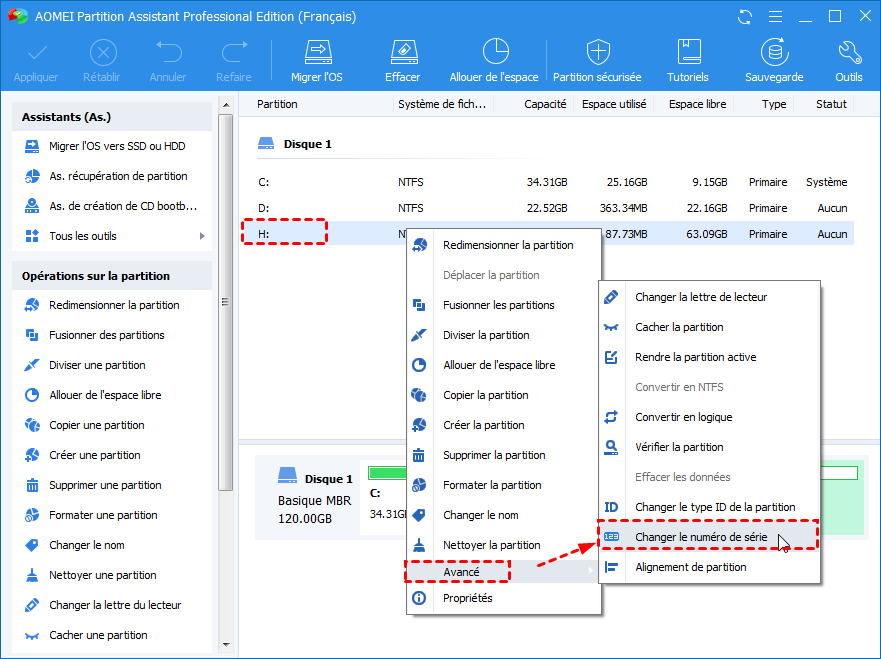Click the refresh icon in the title bar
This screenshot has width=881, height=659.
pyautogui.click(x=745, y=17)
